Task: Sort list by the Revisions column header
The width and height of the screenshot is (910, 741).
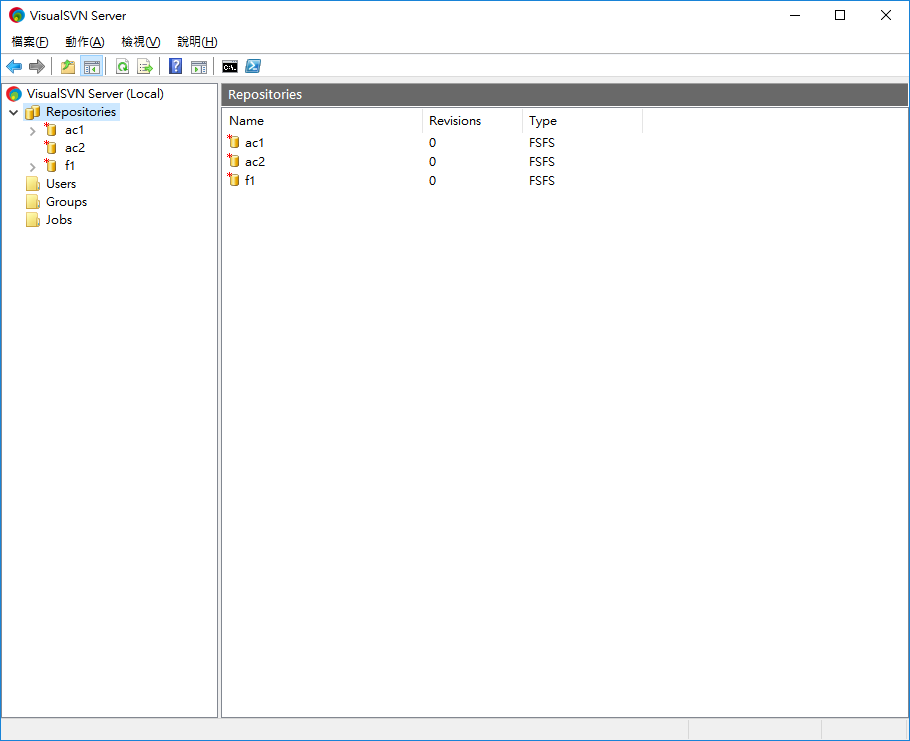Action: point(472,121)
